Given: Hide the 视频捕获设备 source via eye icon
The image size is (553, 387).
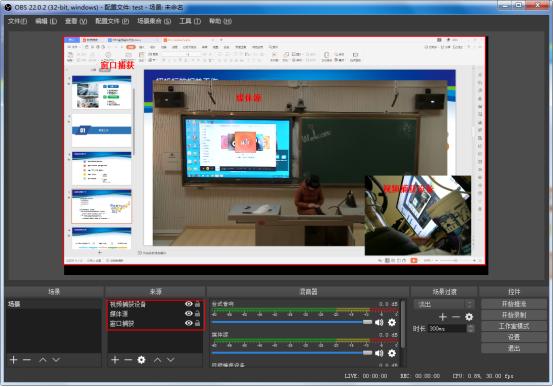Looking at the screenshot, I should tap(189, 304).
